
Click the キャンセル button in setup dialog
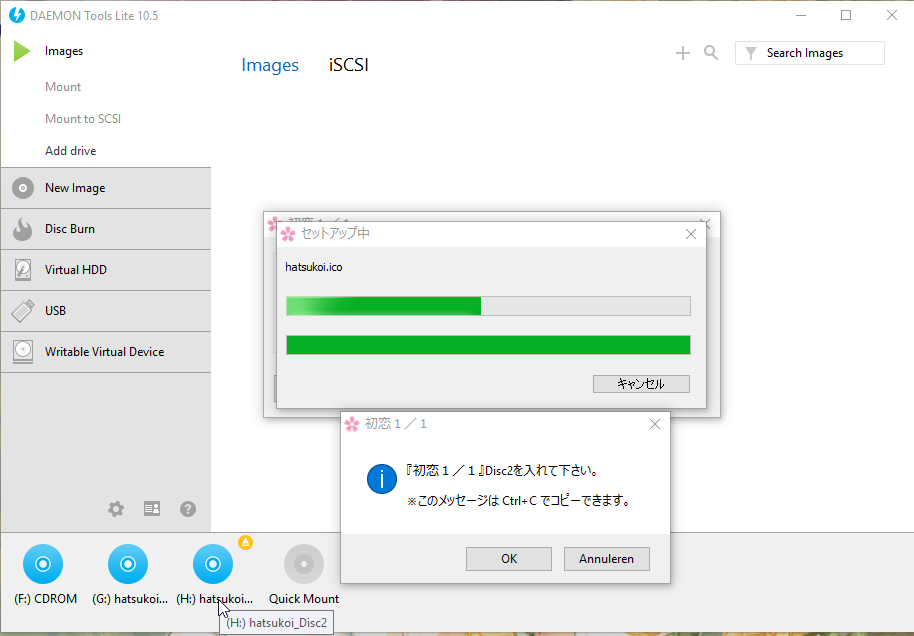[x=641, y=384]
